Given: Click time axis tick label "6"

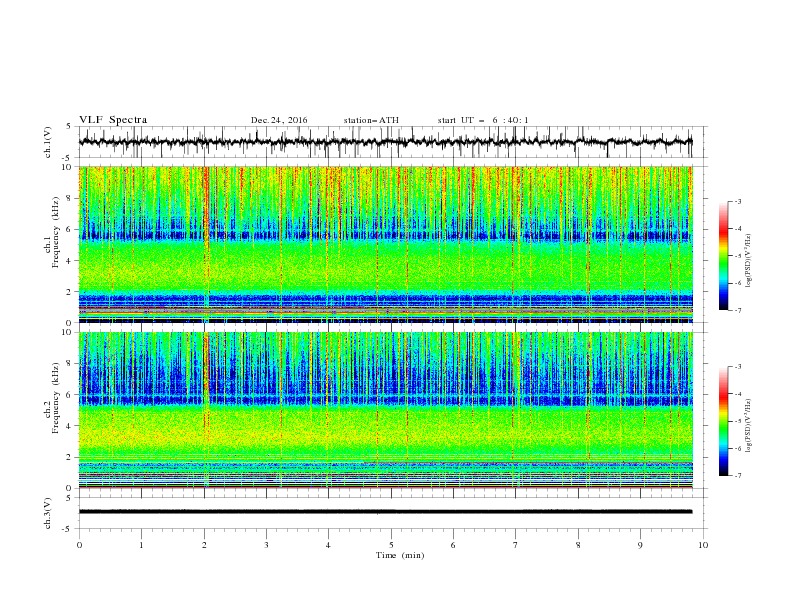Looking at the screenshot, I should click(453, 545).
